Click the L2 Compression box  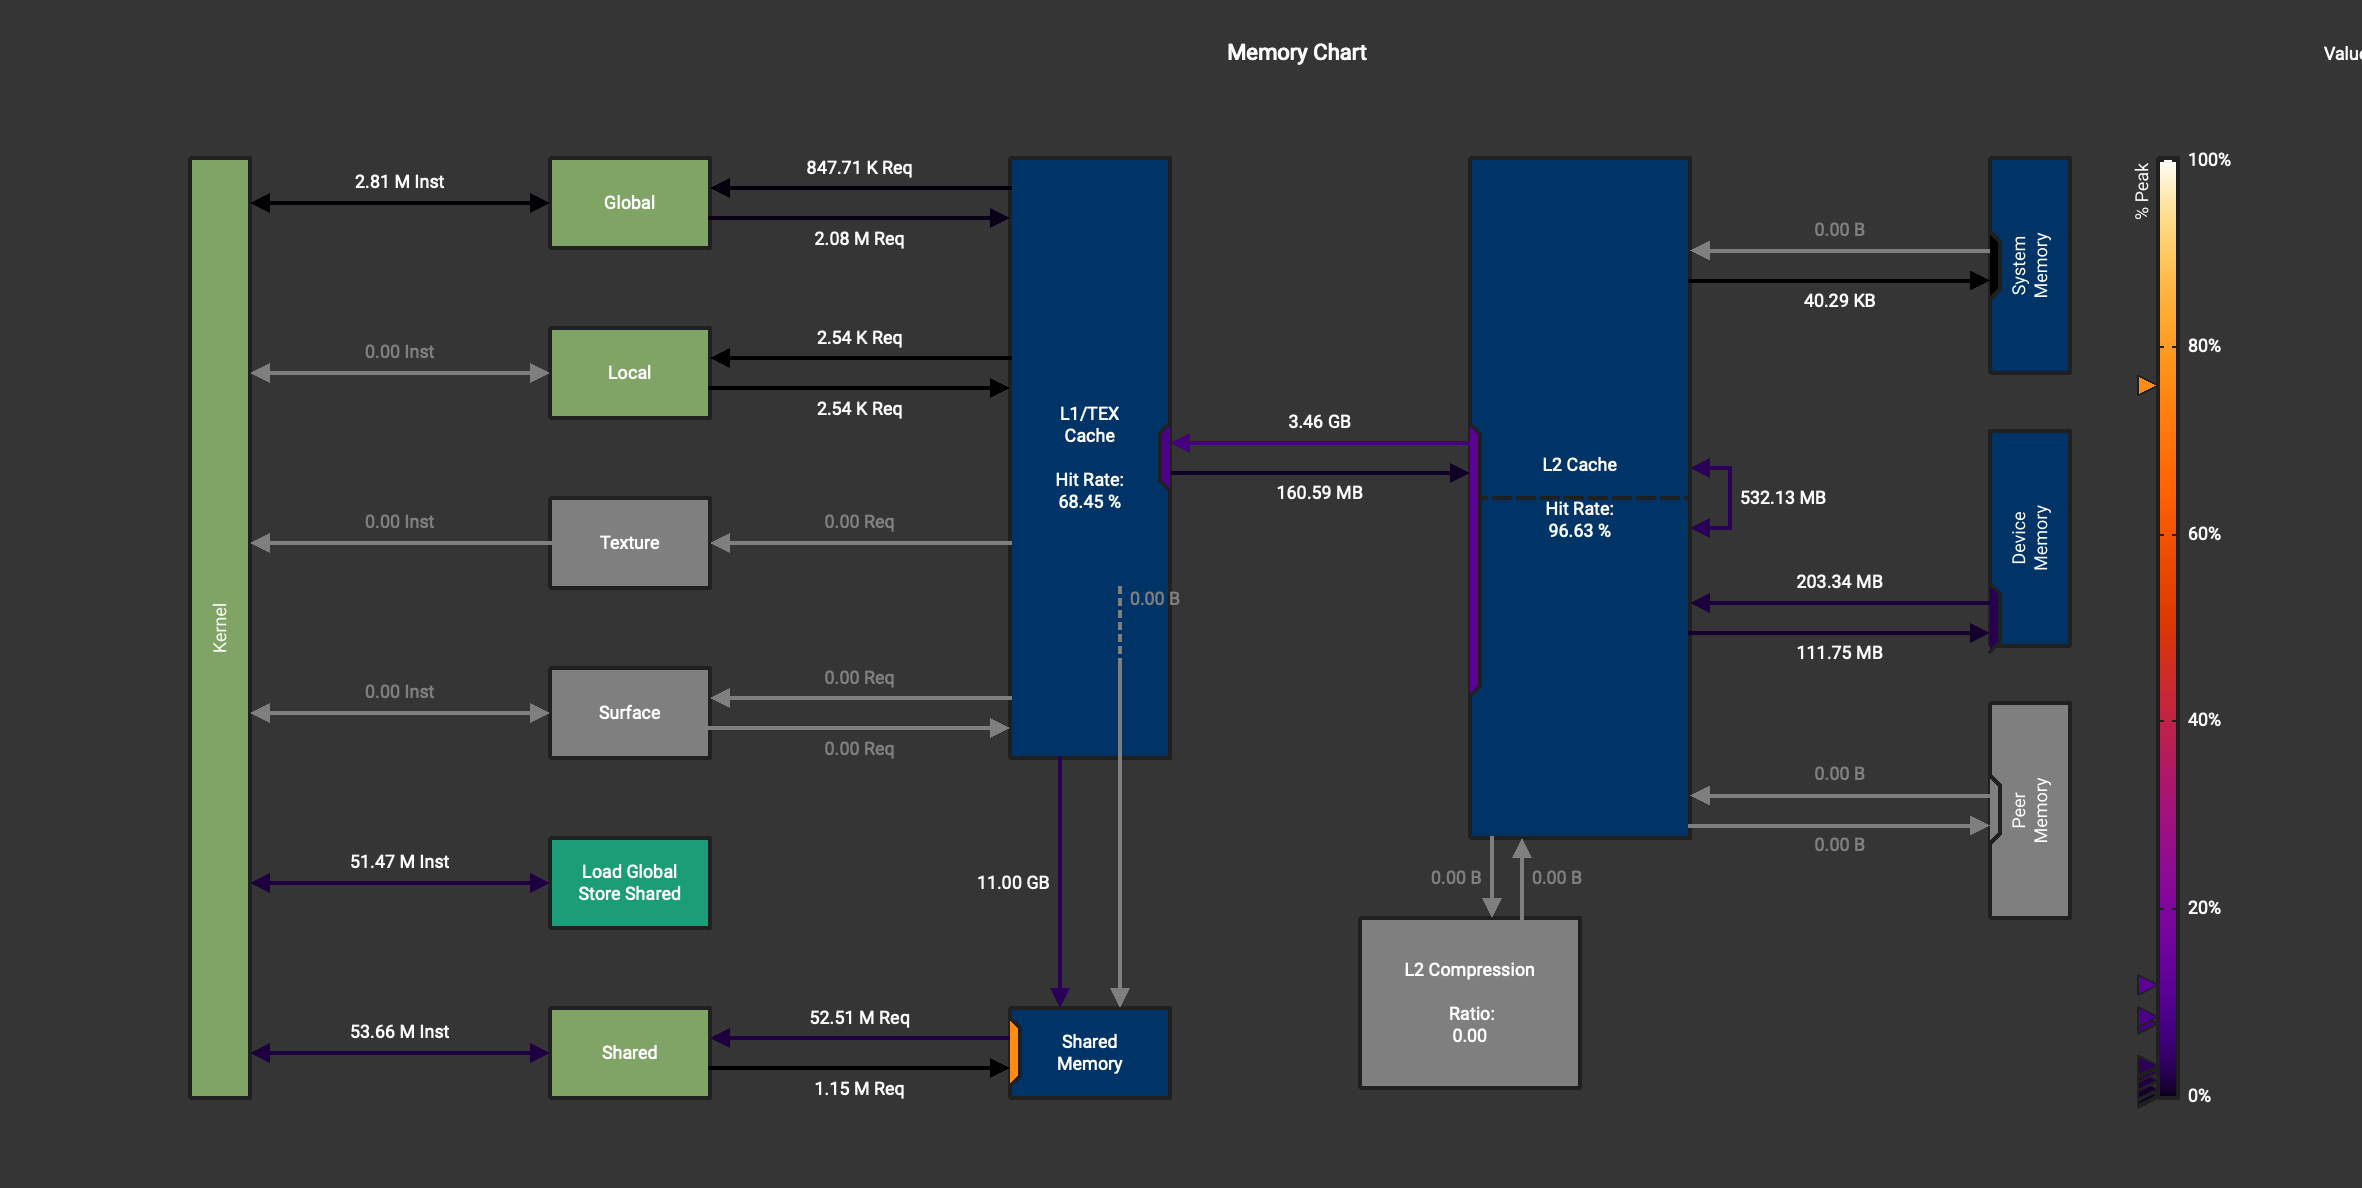coord(1469,1003)
